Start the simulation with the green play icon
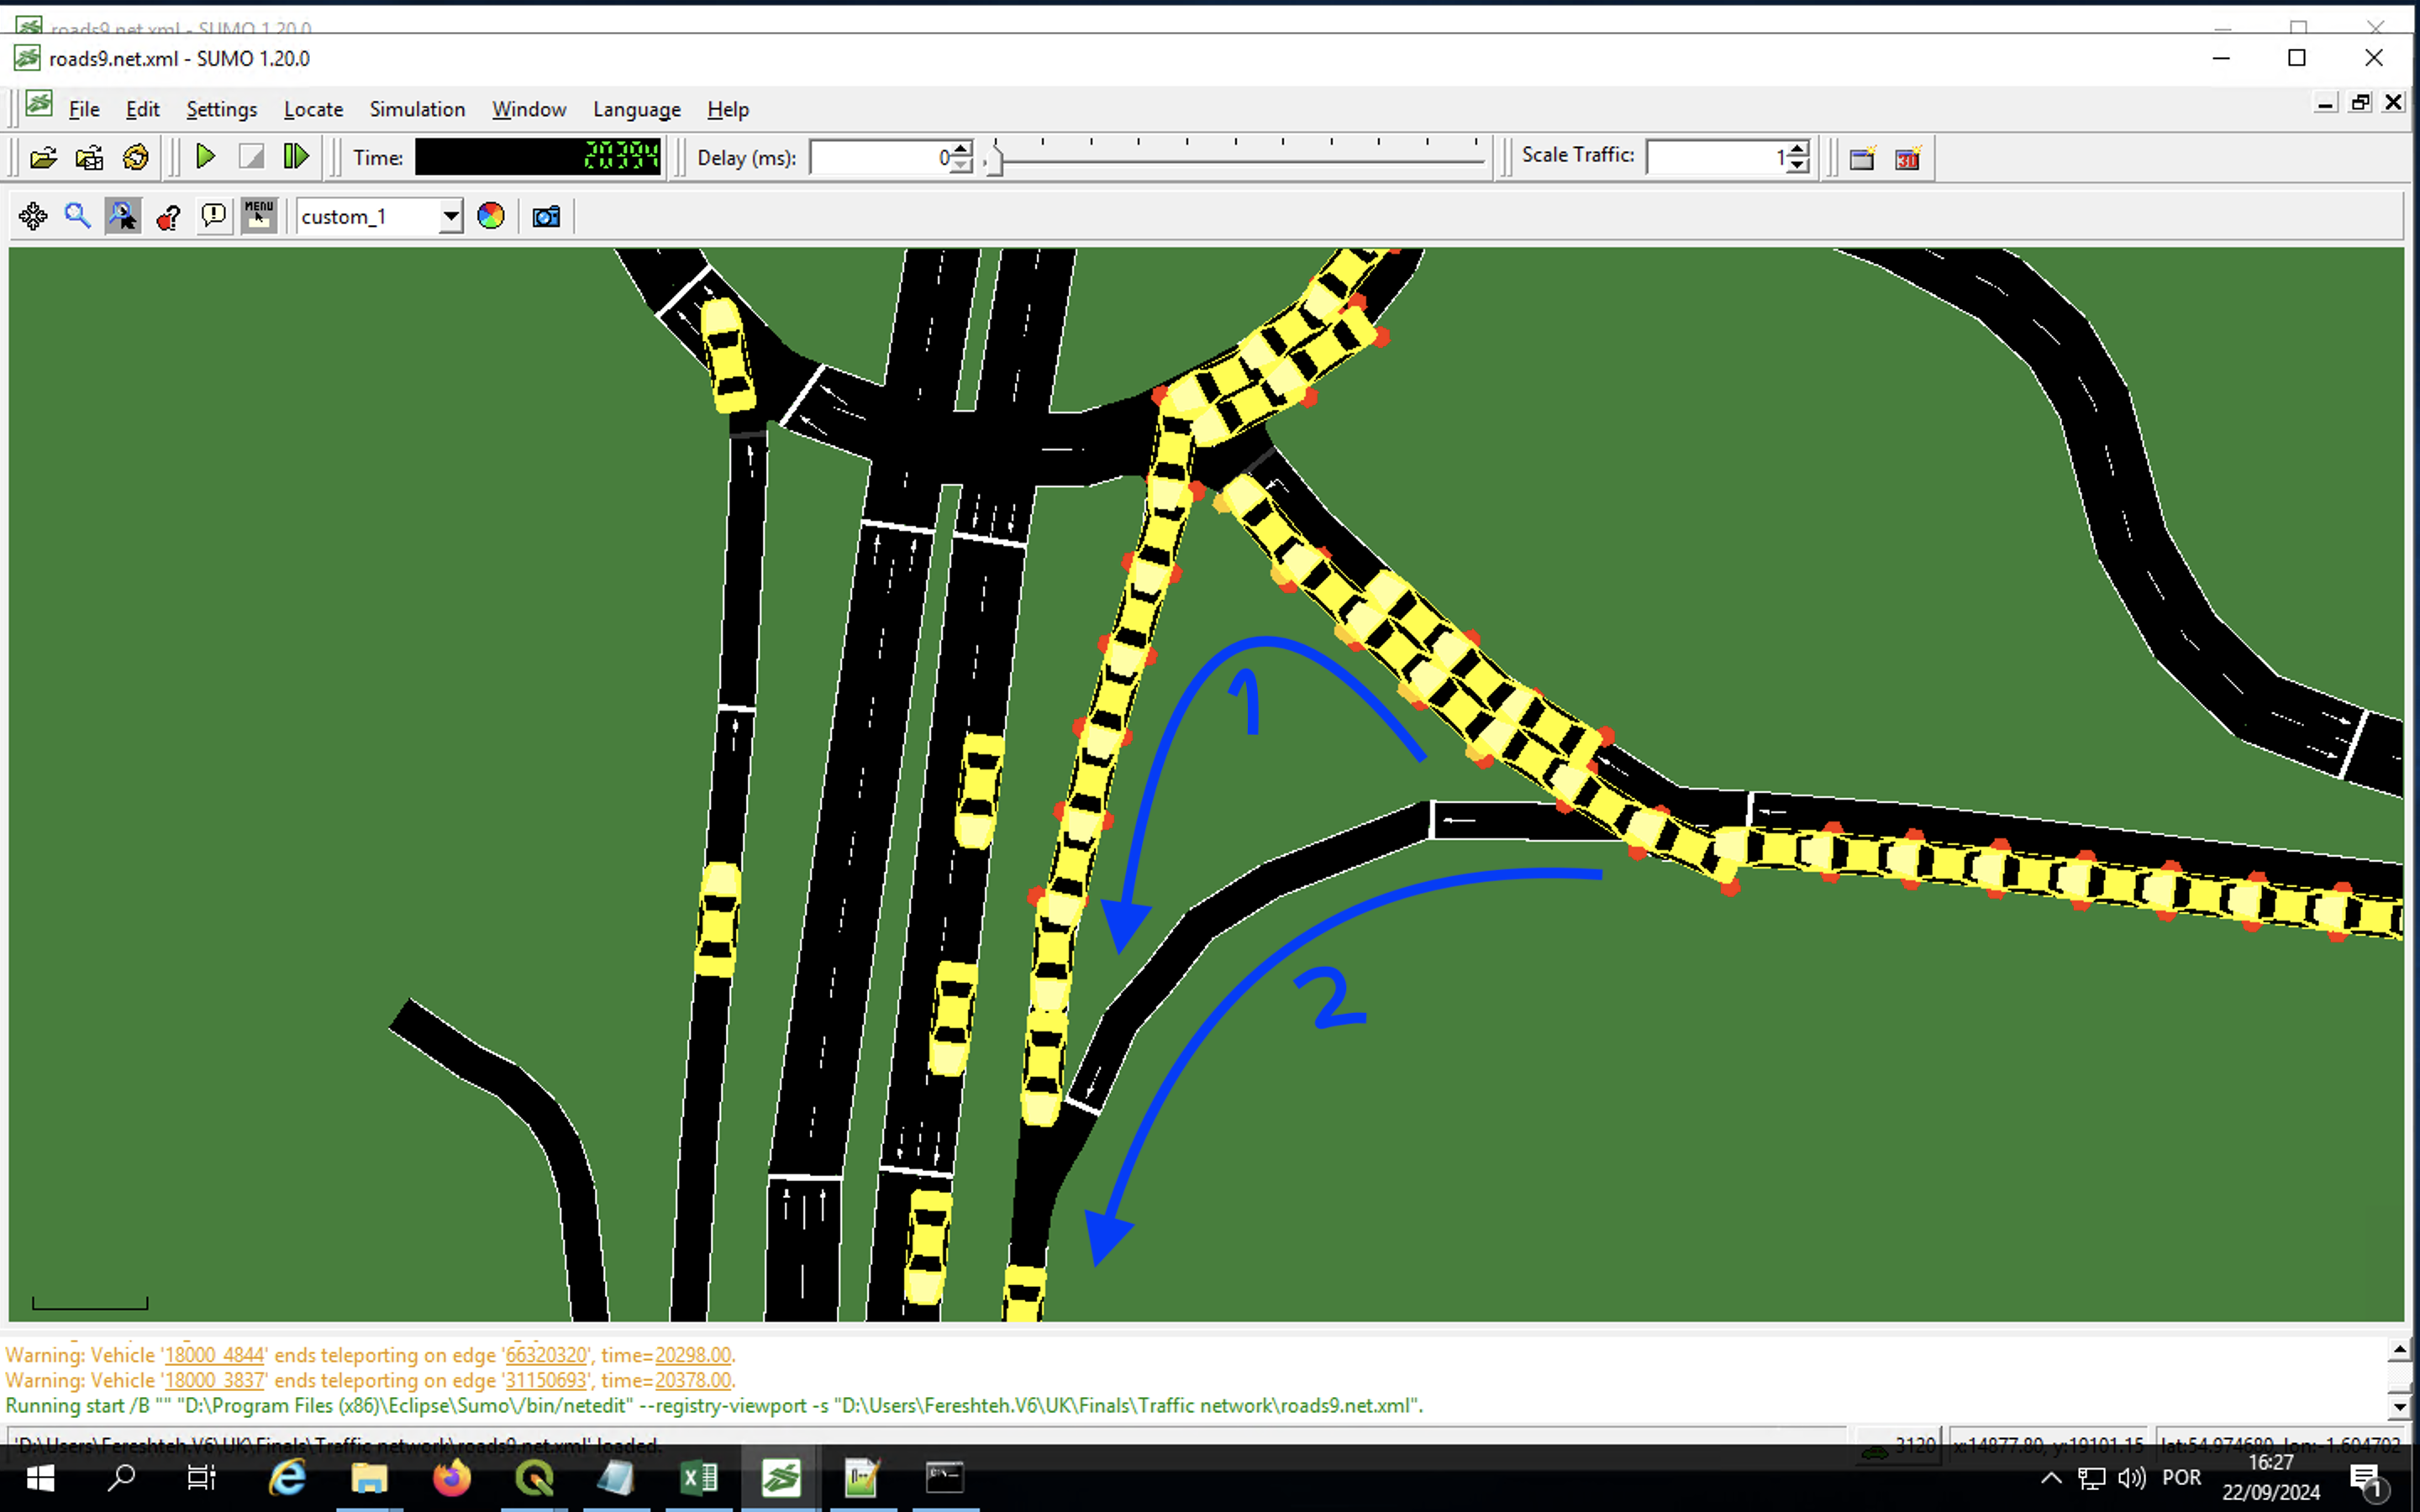2420x1512 pixels. pos(205,157)
